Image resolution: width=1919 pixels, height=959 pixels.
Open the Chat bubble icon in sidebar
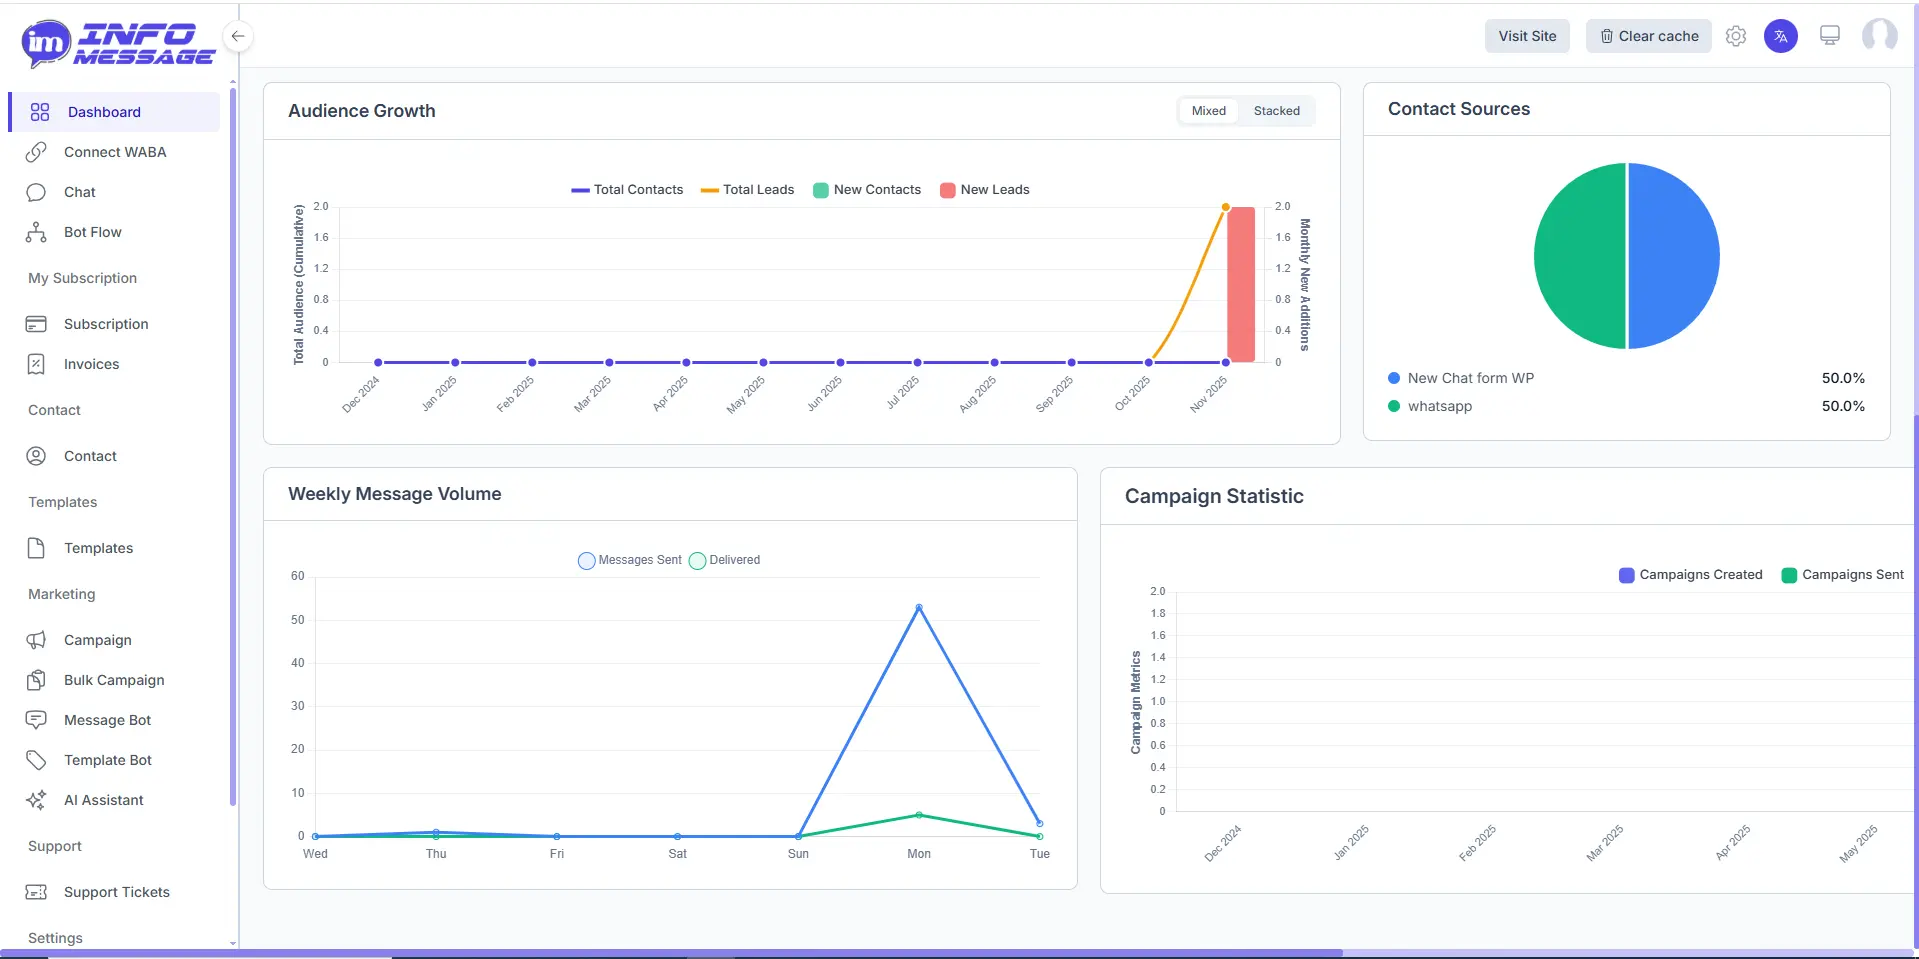coord(36,192)
